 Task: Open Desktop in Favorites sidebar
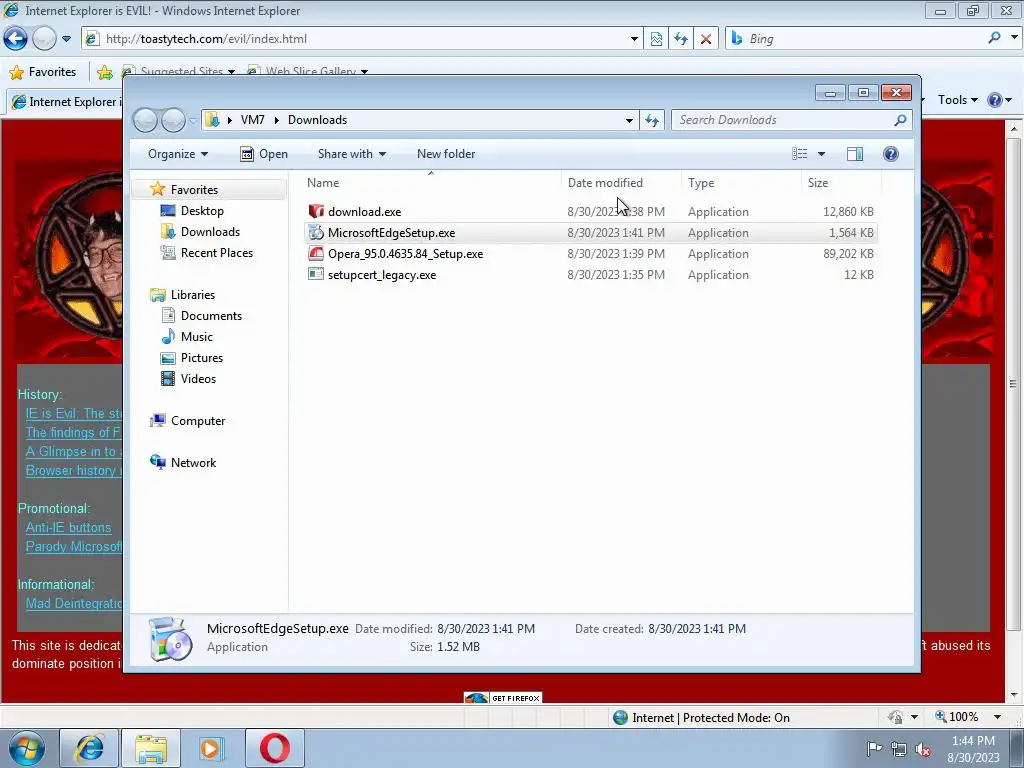[x=202, y=211]
